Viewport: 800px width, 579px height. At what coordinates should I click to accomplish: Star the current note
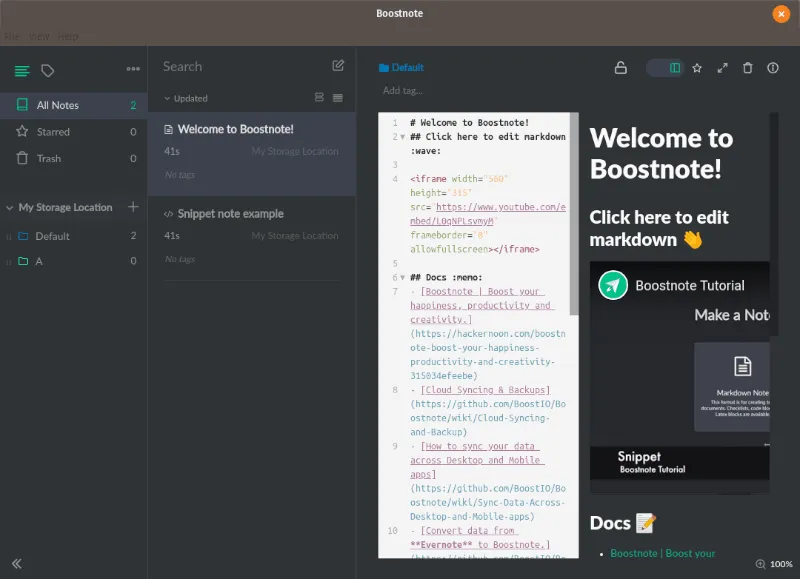(x=697, y=68)
